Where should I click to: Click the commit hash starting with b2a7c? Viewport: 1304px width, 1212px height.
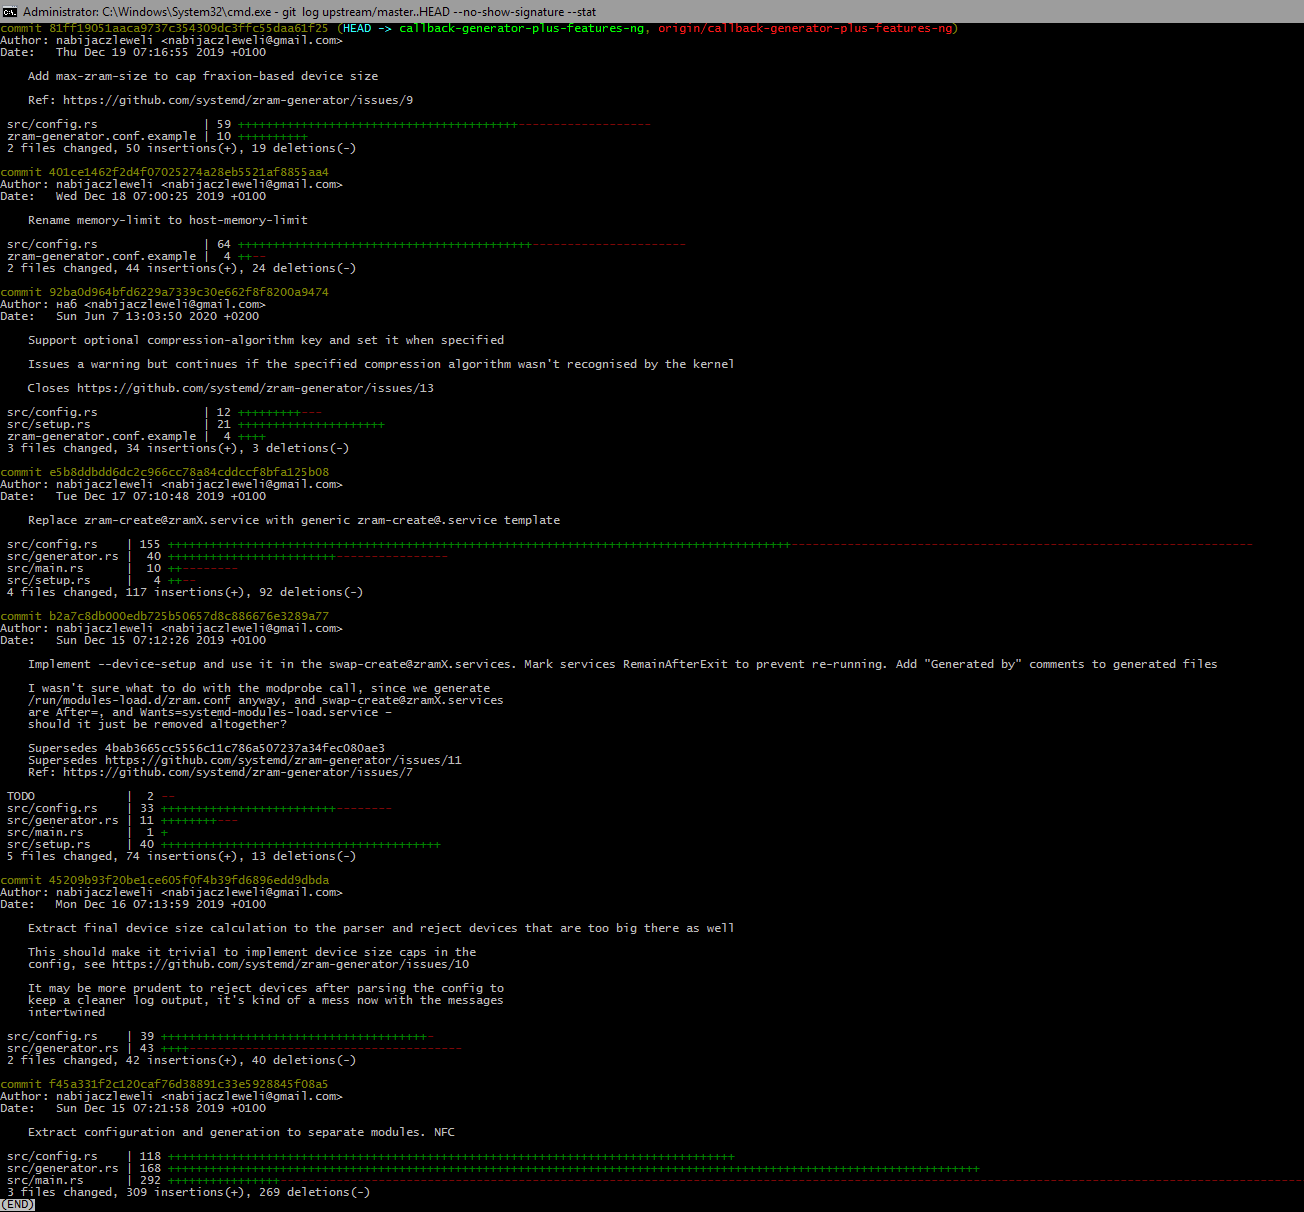tap(188, 616)
